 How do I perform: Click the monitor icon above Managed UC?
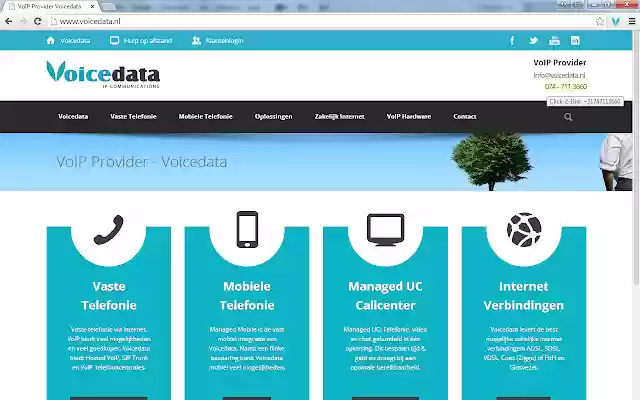[x=385, y=229]
